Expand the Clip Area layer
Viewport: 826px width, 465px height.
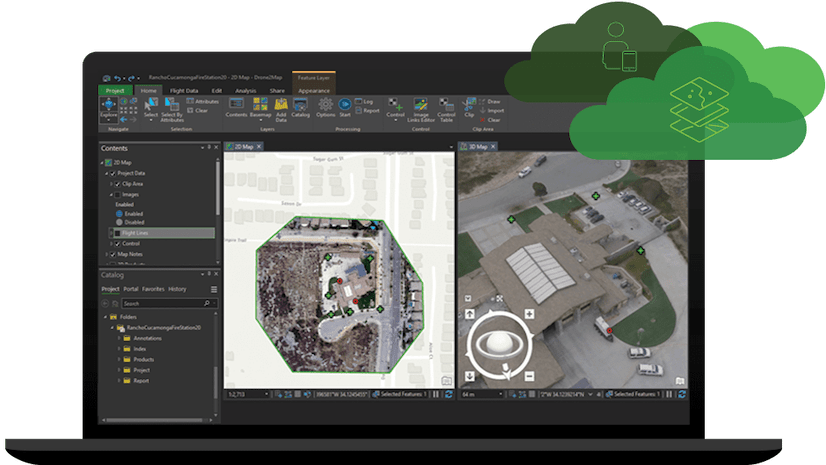pos(111,184)
